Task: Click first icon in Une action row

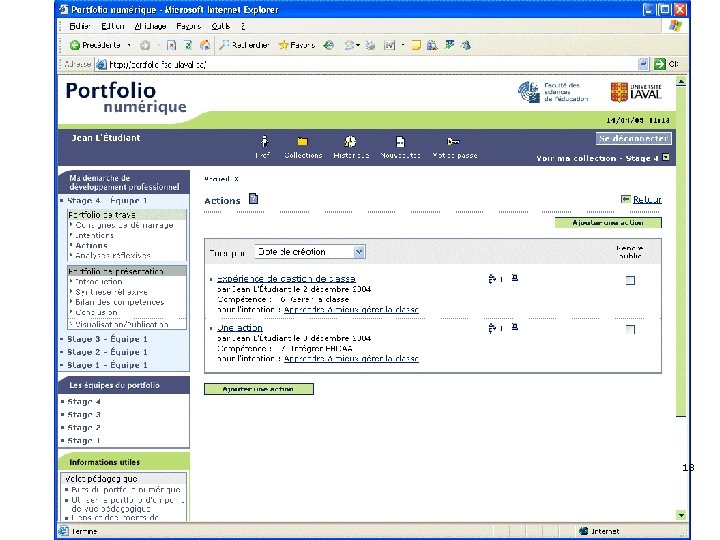Action: tap(494, 327)
